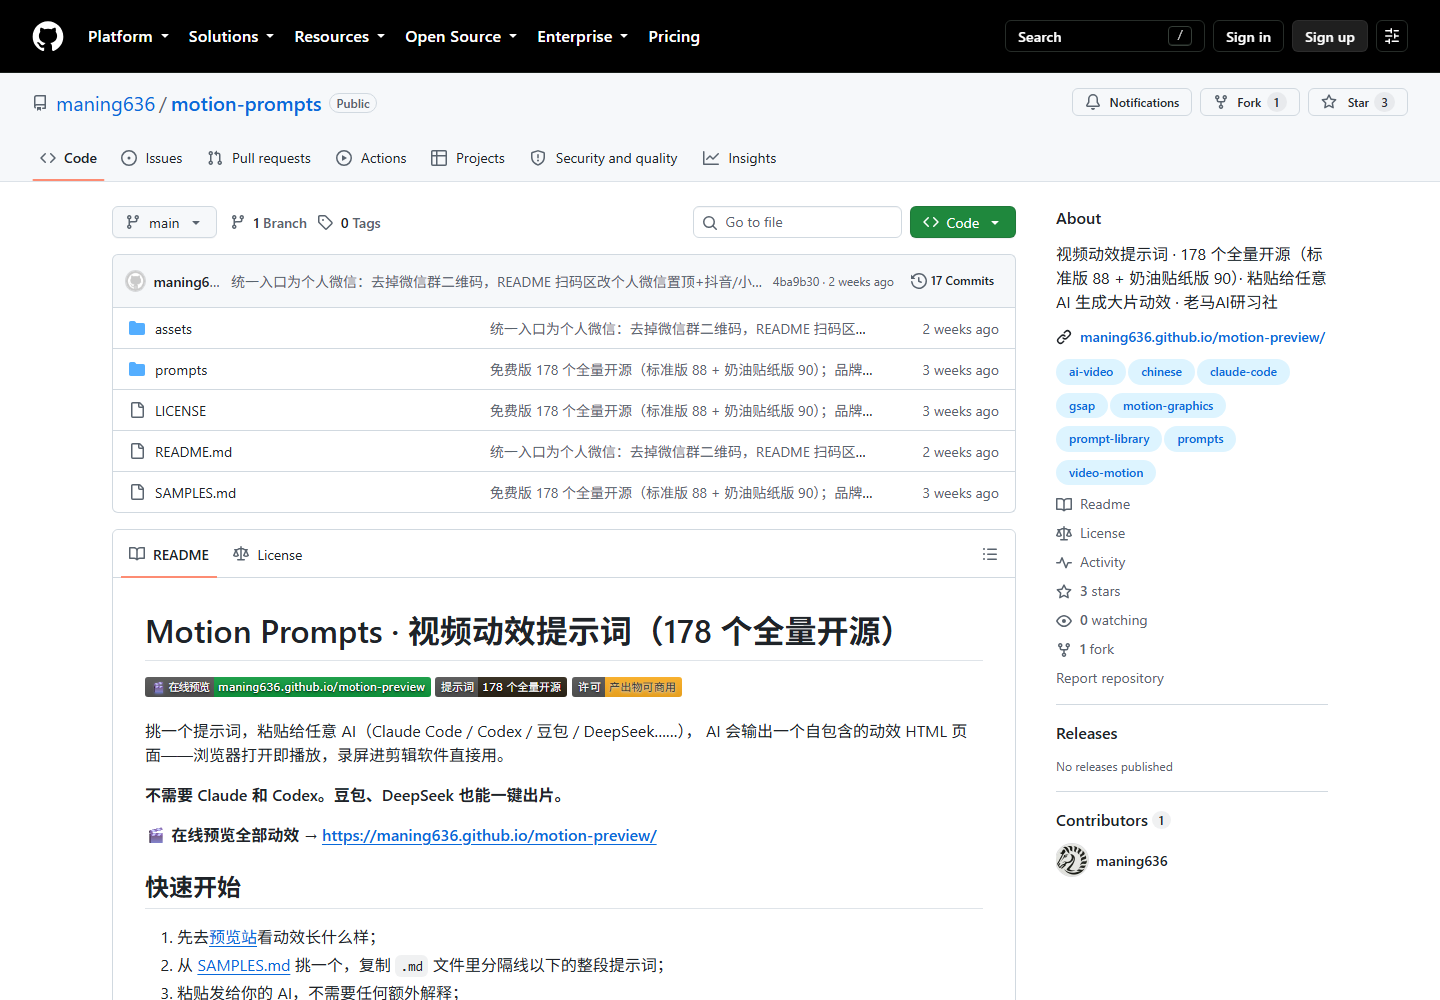
Task: Click Report repository link
Action: click(1110, 679)
